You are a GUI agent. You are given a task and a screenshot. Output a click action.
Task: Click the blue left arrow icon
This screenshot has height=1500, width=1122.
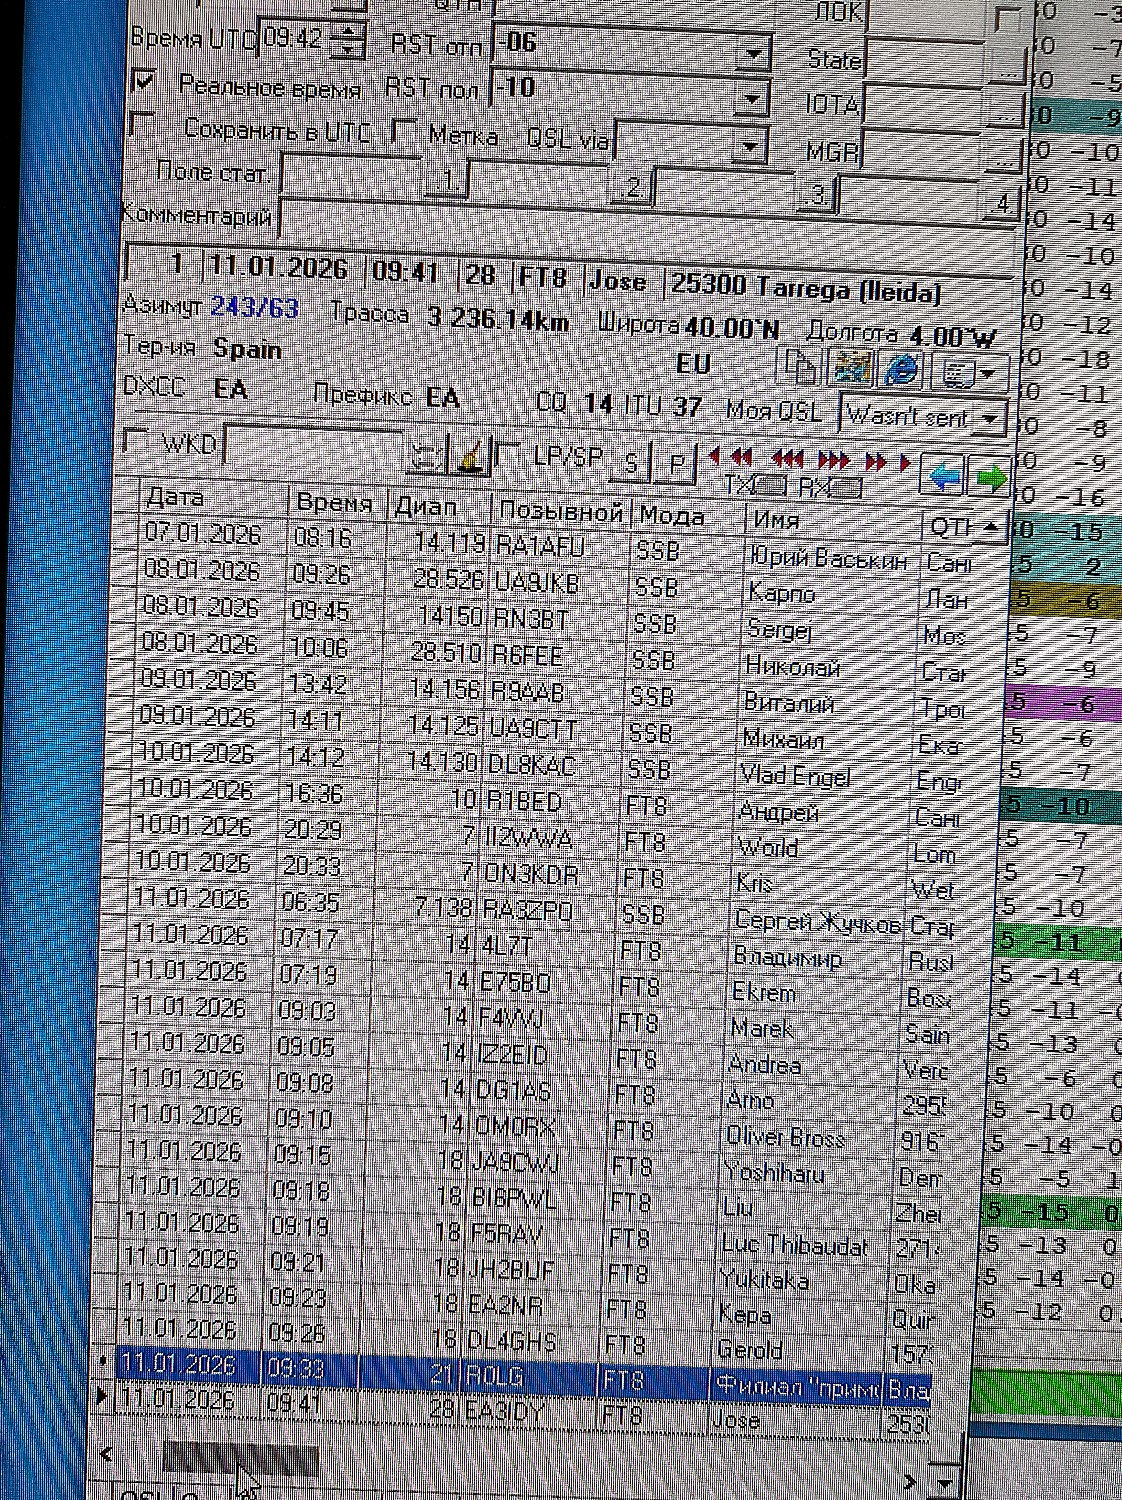[x=943, y=478]
